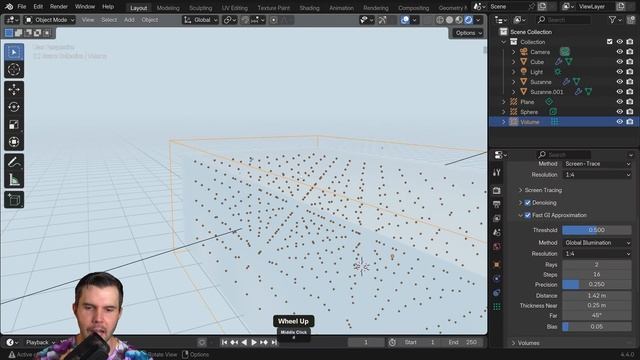Expand the Screen Tracing section

point(520,190)
